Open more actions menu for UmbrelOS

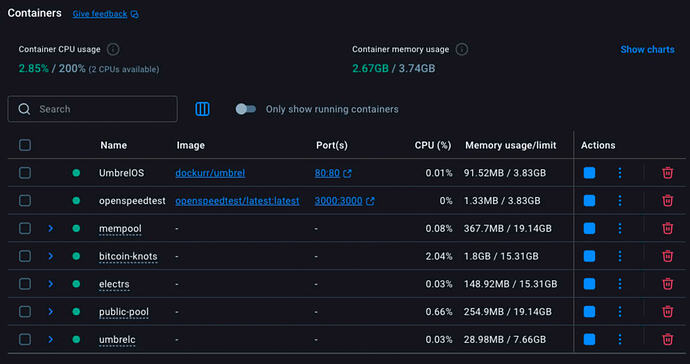pyautogui.click(x=620, y=173)
